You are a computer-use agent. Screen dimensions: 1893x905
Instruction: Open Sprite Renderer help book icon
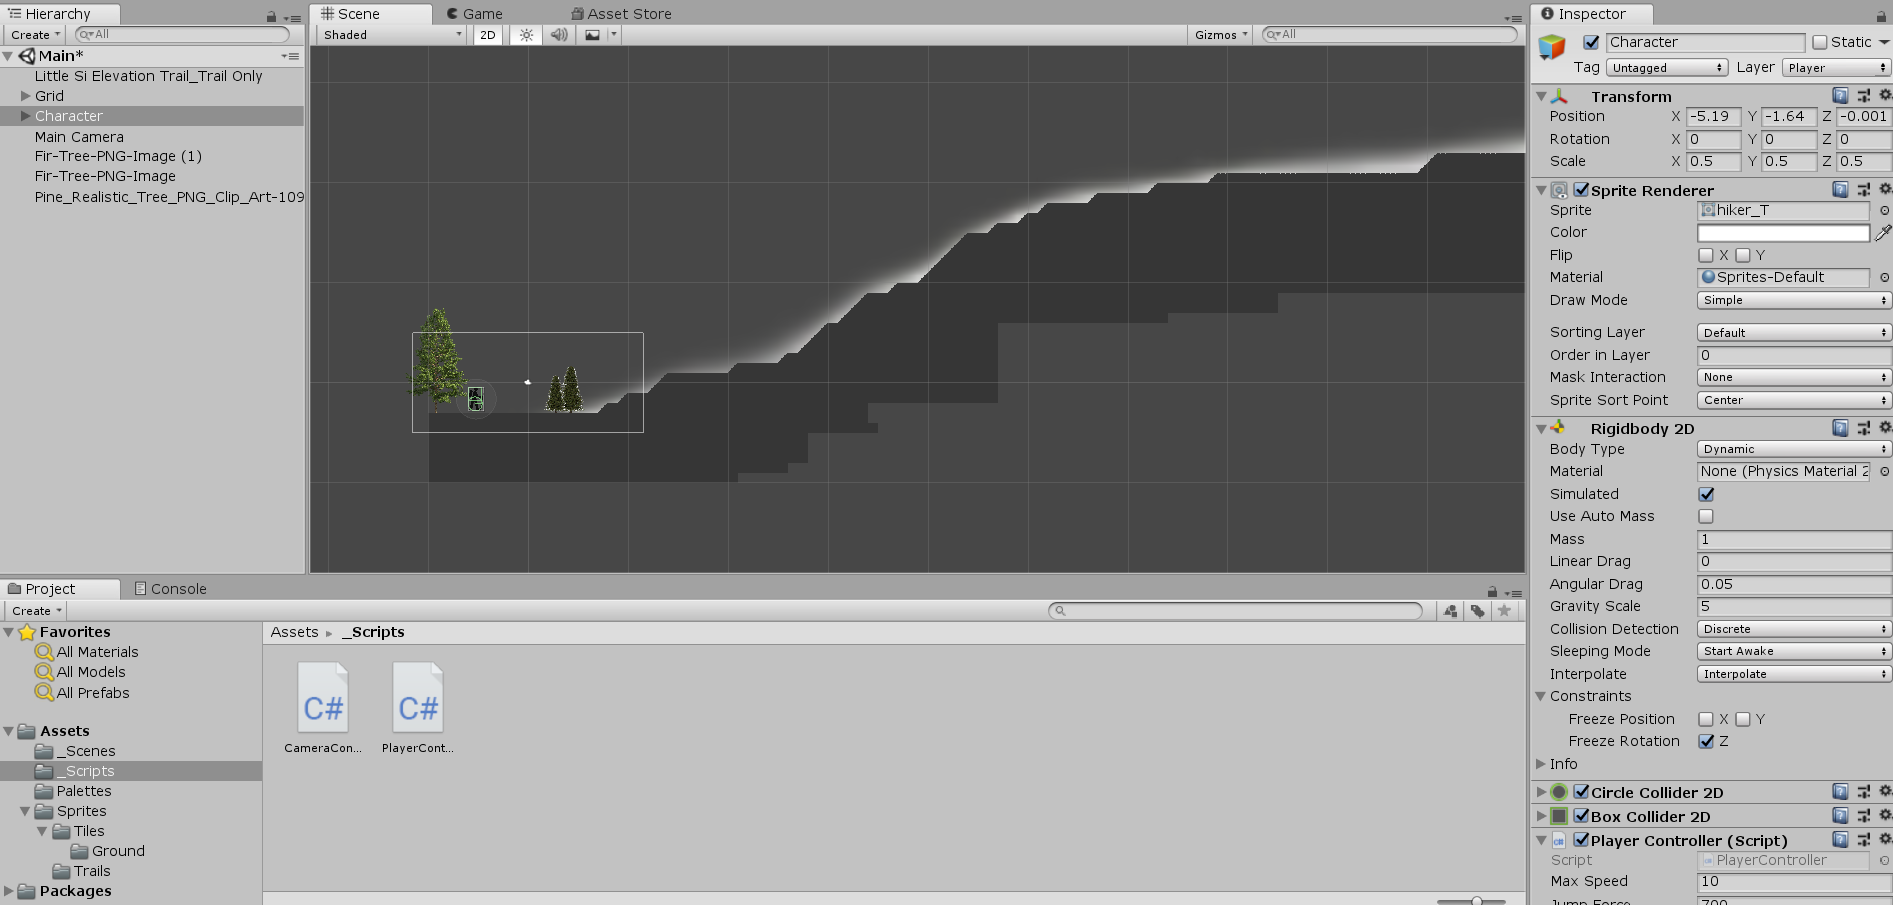click(x=1840, y=190)
